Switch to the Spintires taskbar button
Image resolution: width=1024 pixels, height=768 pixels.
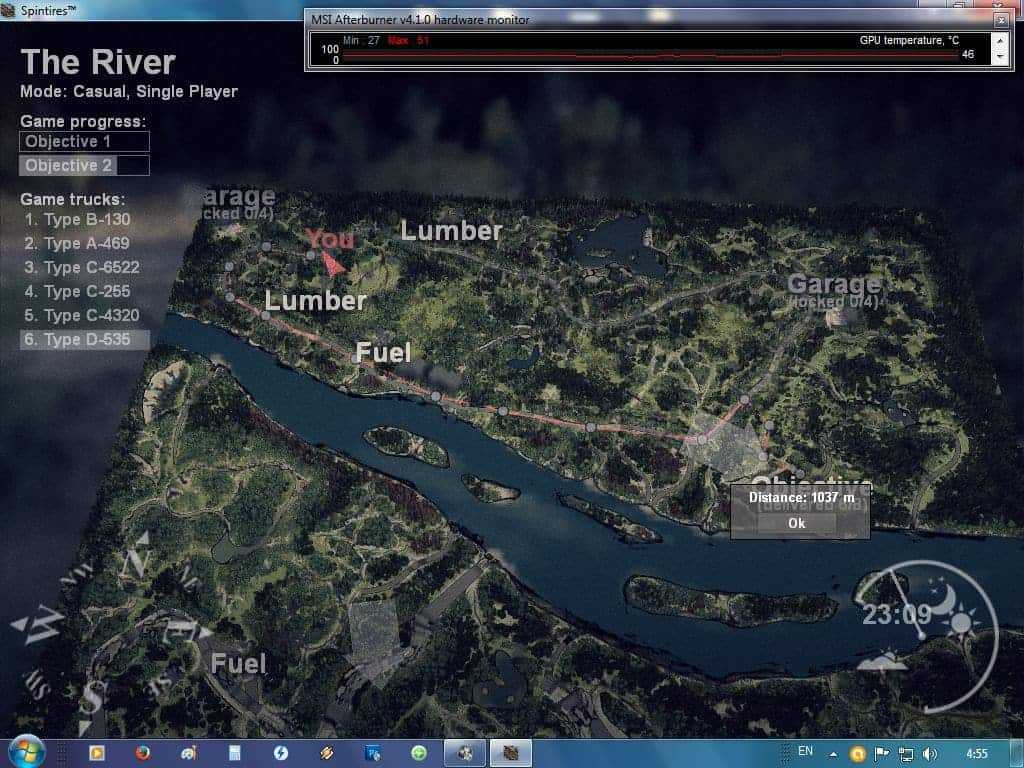[511, 753]
